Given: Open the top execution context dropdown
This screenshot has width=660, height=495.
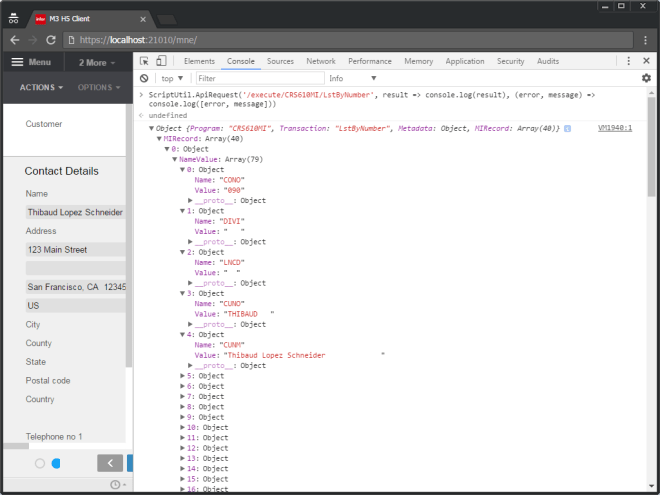Looking at the screenshot, I should pyautogui.click(x=172, y=78).
